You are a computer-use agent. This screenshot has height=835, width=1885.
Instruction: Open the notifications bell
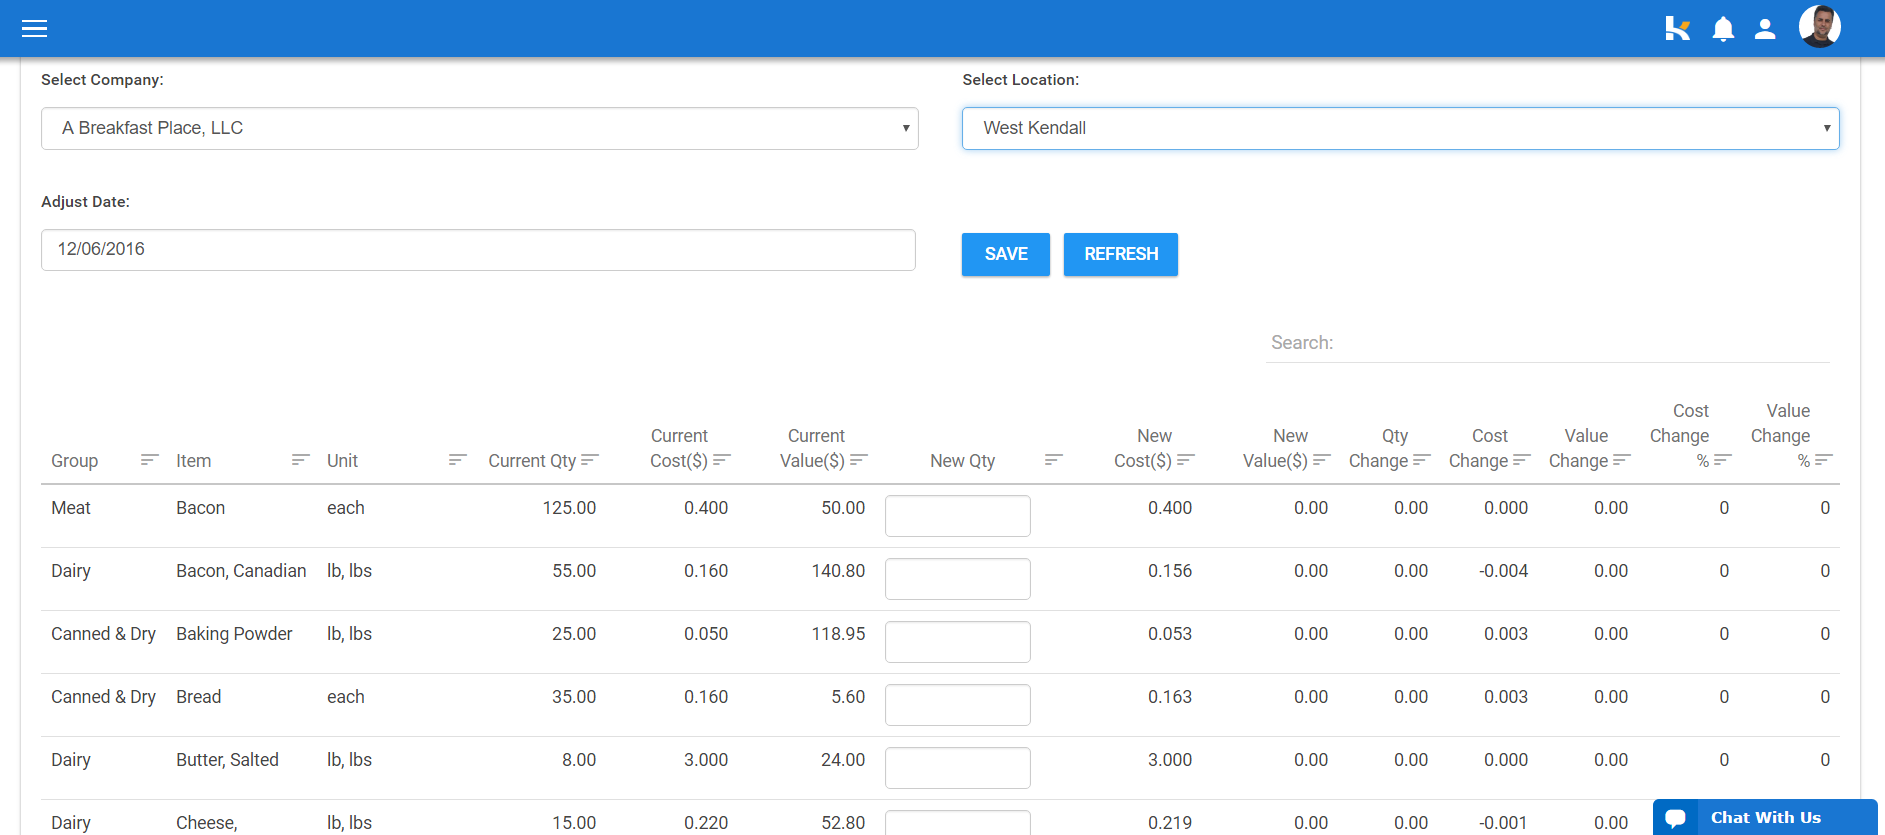pos(1723,29)
